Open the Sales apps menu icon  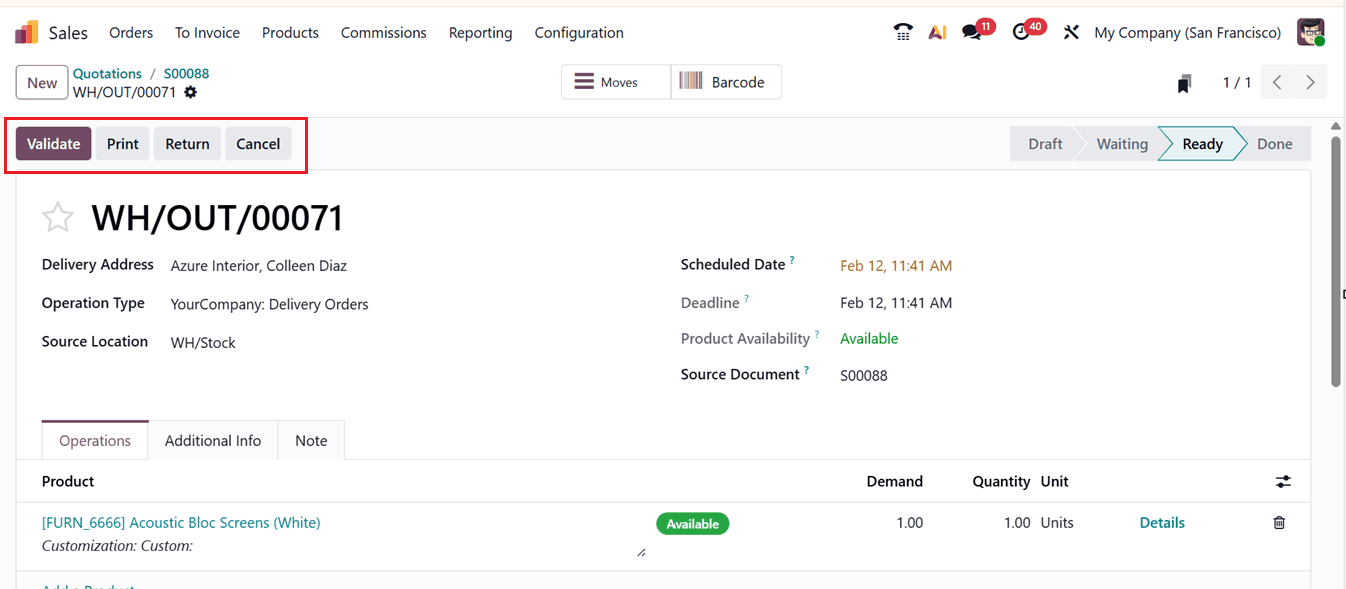pyautogui.click(x=26, y=31)
